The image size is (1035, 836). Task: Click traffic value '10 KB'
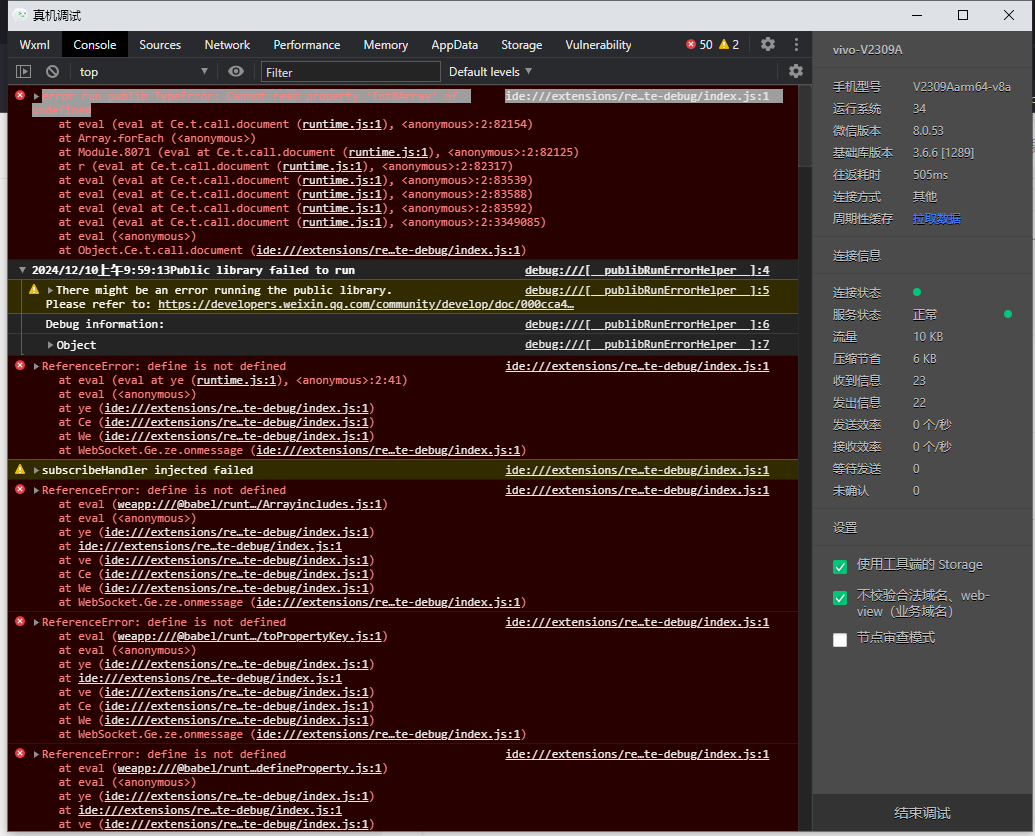[927, 337]
